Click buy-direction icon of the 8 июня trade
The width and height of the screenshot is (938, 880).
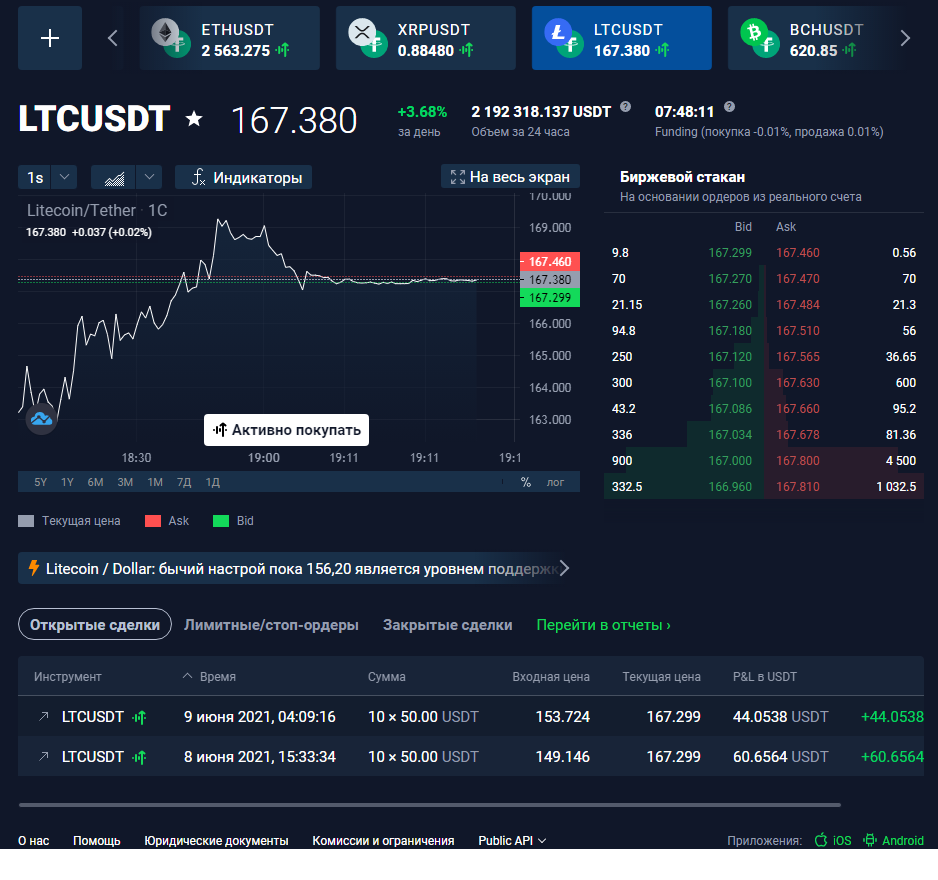pos(139,757)
